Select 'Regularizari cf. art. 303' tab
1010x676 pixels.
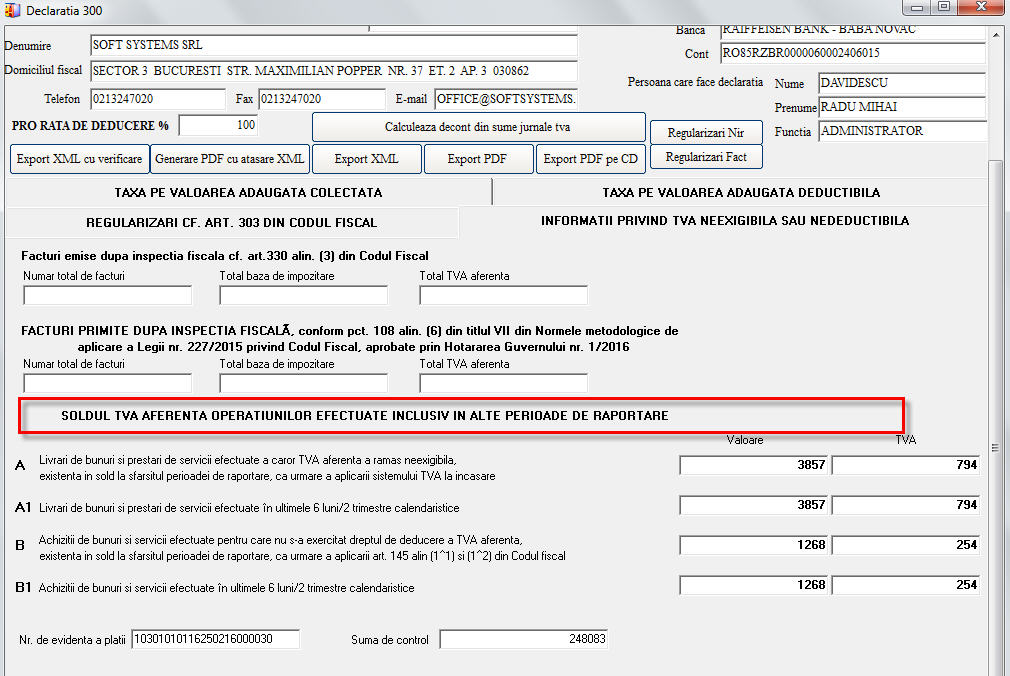pyautogui.click(x=231, y=222)
